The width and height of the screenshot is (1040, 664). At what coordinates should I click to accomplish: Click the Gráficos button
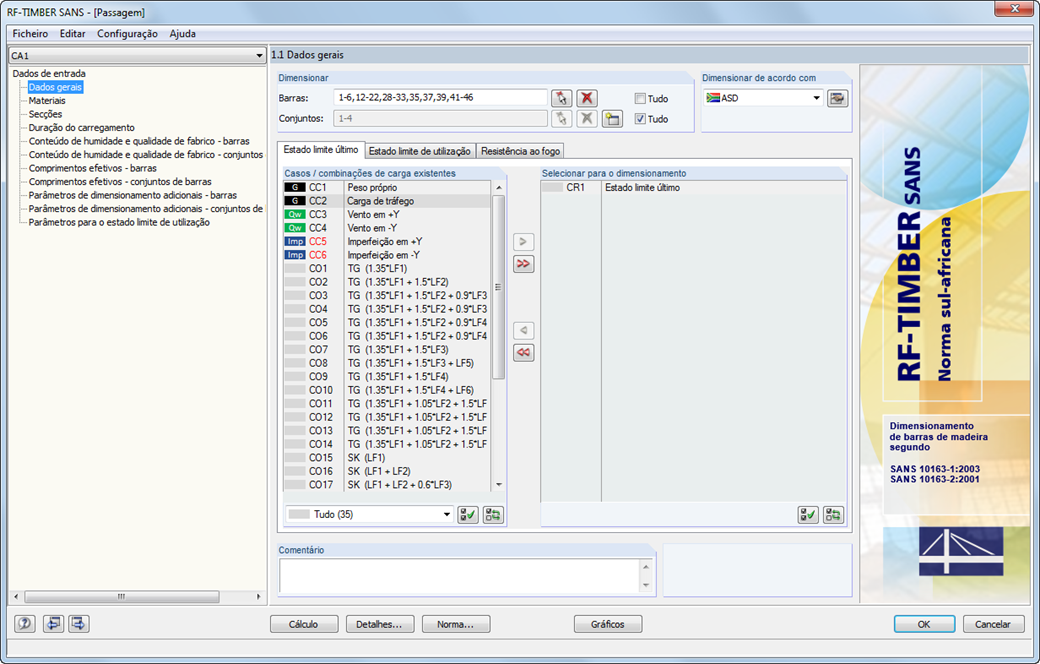click(608, 624)
